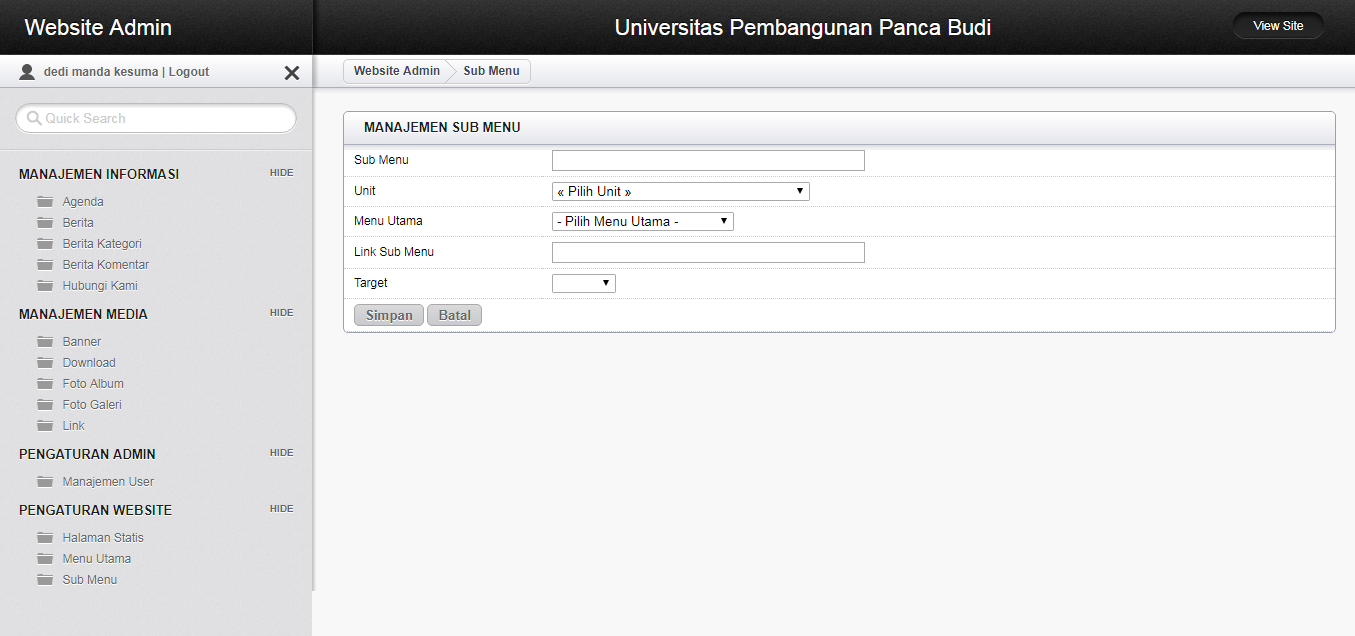Click the folder icon beside Foto Galeri
This screenshot has height=636, width=1355.
point(45,405)
